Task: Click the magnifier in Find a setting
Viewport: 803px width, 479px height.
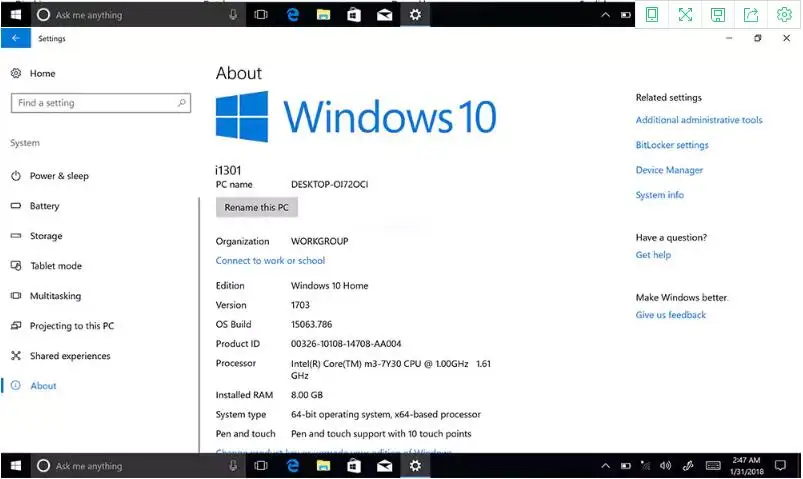Action: (x=181, y=102)
